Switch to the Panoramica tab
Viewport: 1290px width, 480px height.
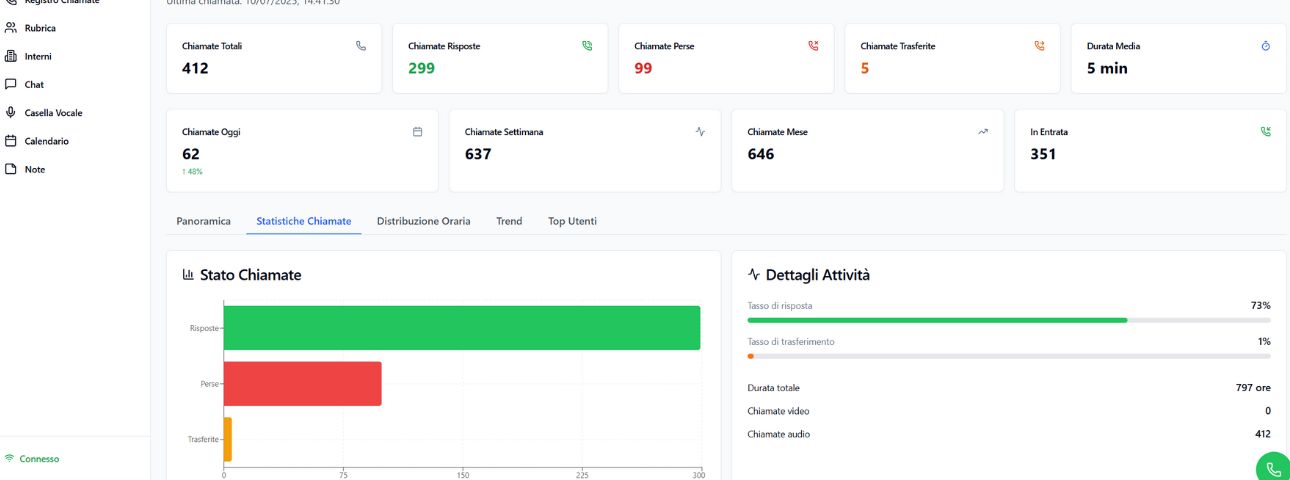pos(203,221)
